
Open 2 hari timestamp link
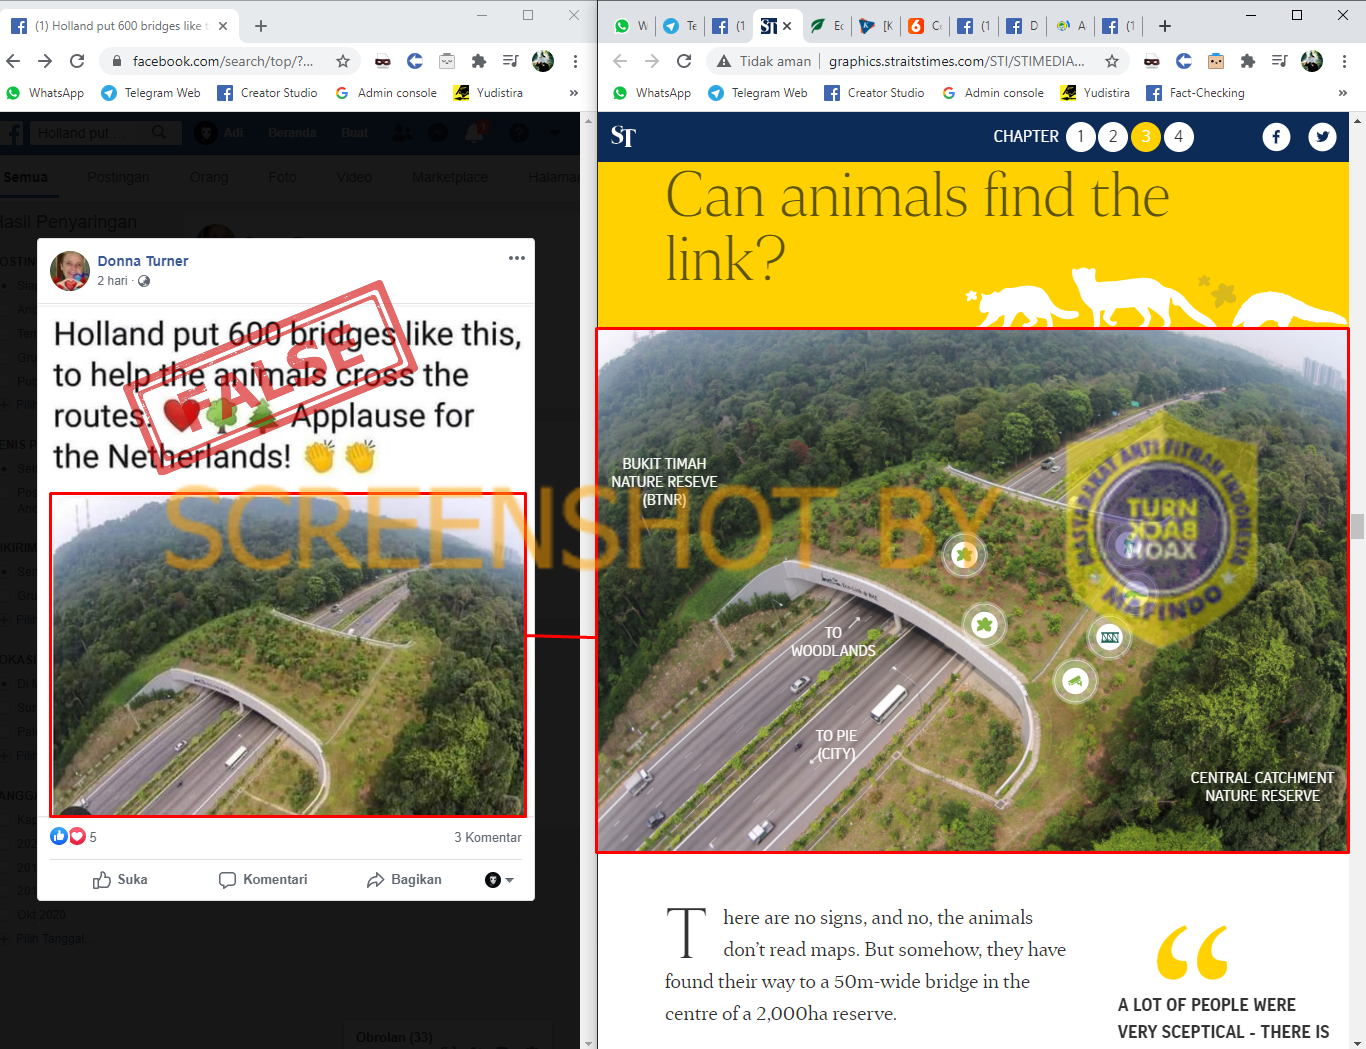point(112,281)
